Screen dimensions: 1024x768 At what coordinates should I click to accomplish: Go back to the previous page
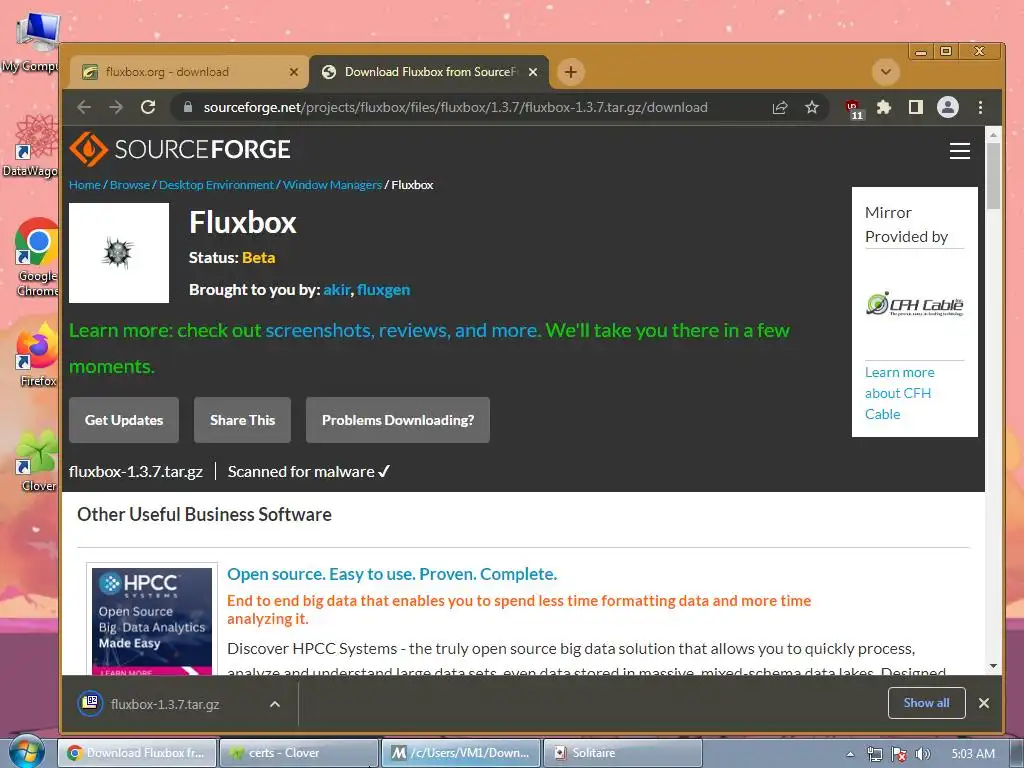[84, 107]
